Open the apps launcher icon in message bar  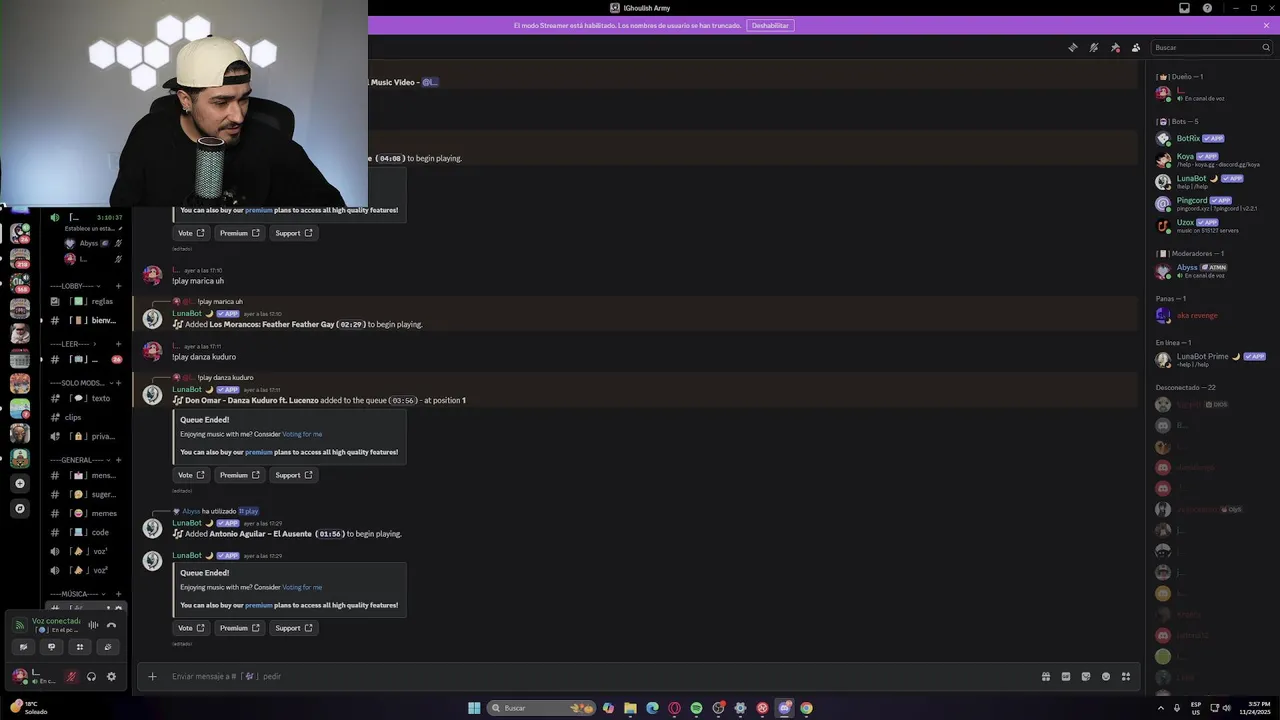[1126, 676]
